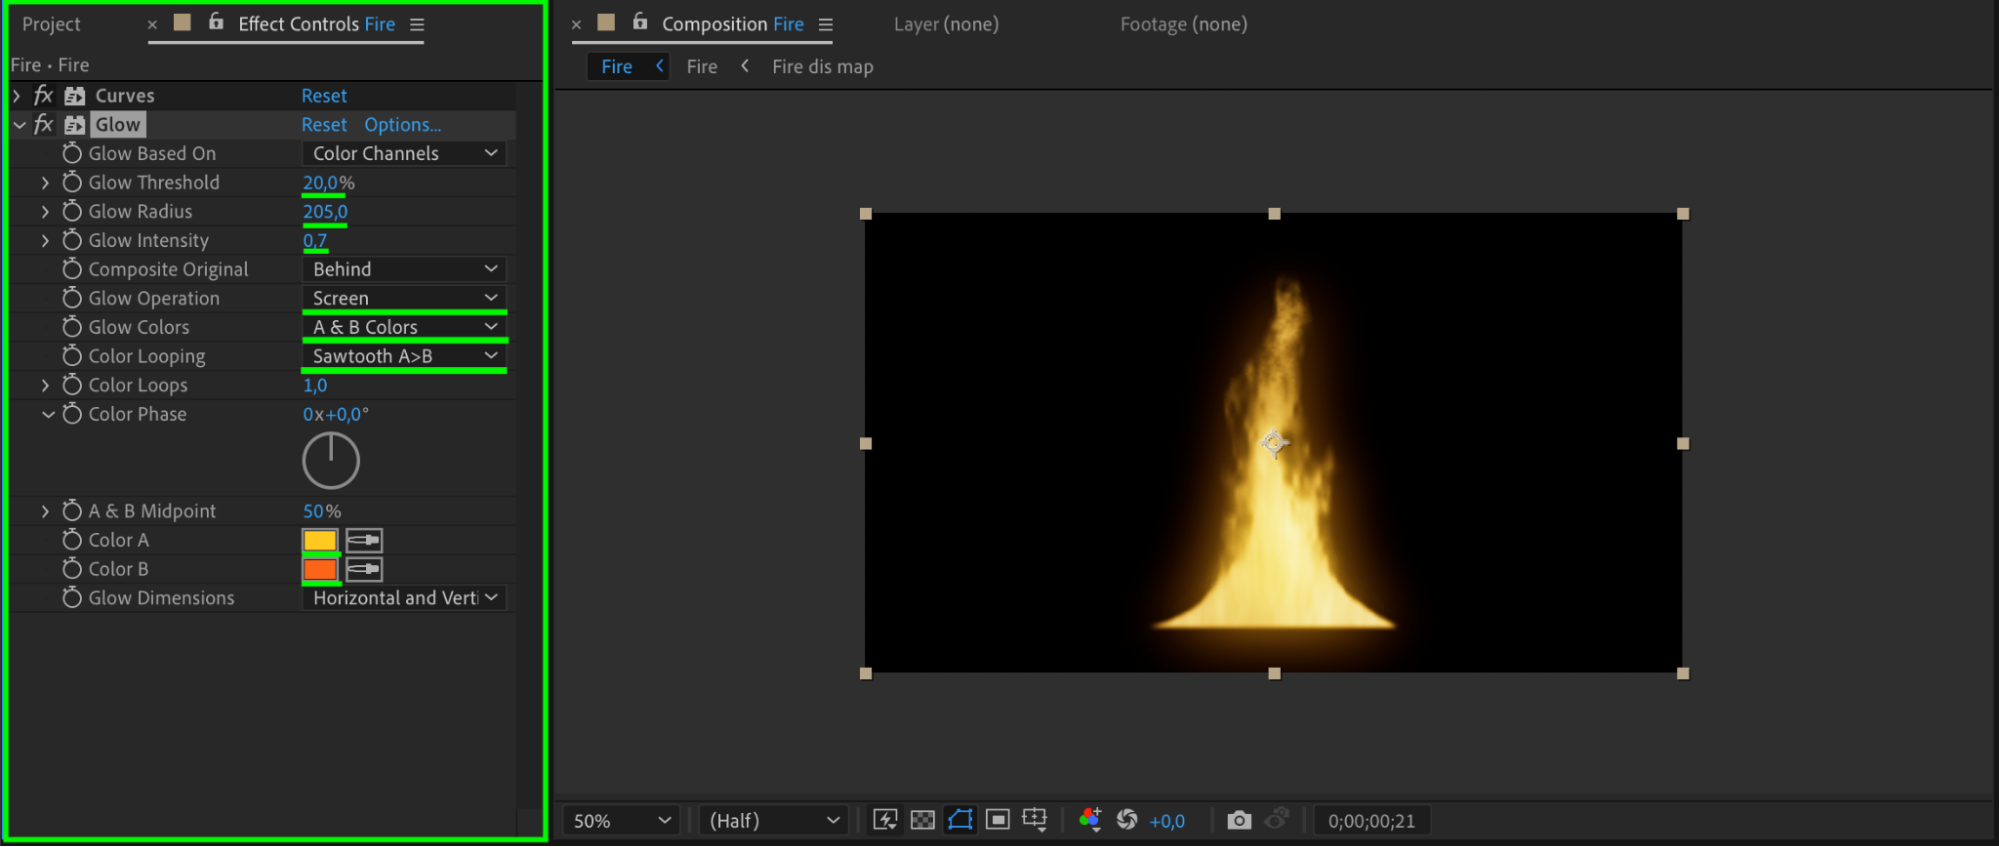The width and height of the screenshot is (1999, 847).
Task: Click the current time 0;00;00;21 field
Action: pos(1371,820)
